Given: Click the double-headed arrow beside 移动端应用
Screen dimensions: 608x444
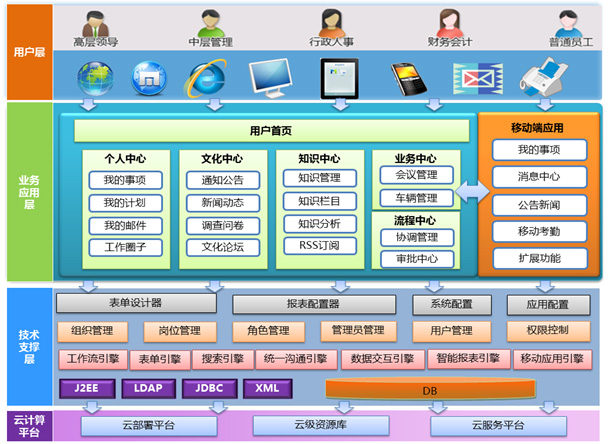Looking at the screenshot, I should point(472,191).
